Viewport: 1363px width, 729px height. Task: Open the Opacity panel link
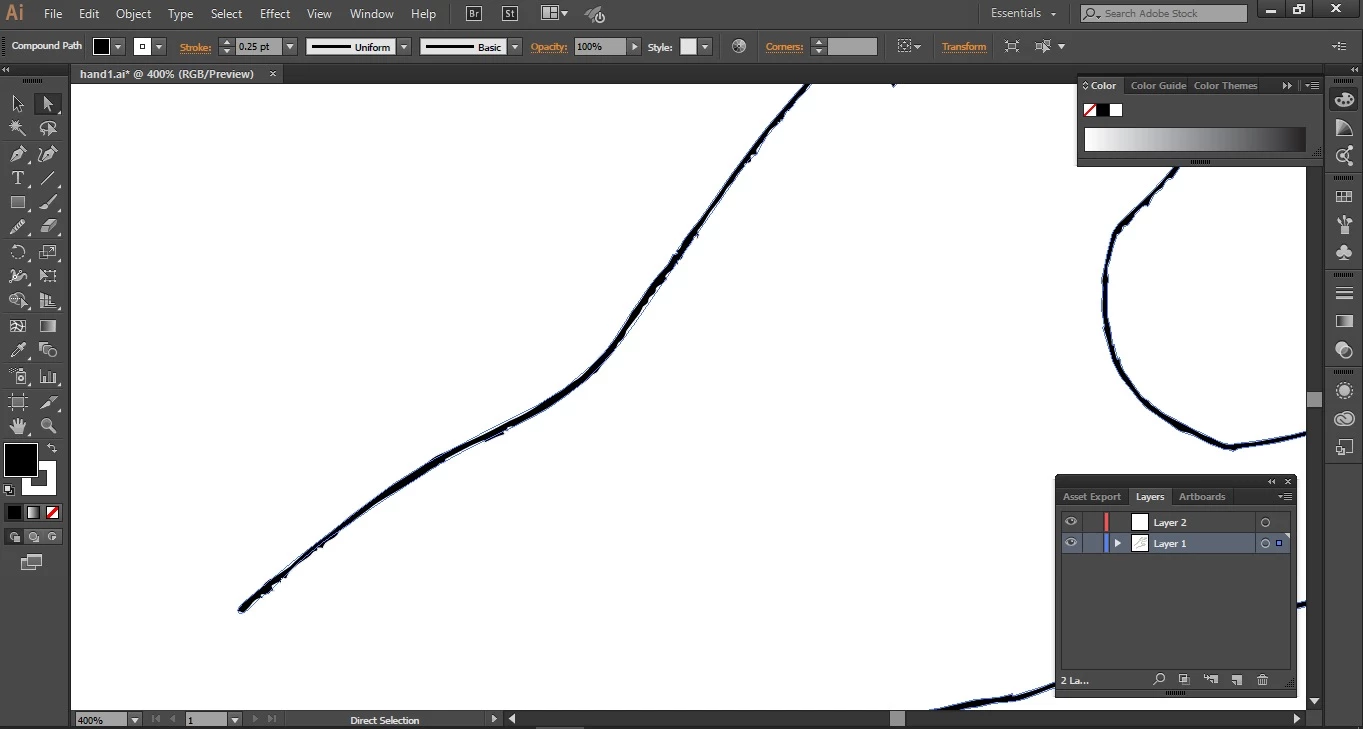pos(549,47)
